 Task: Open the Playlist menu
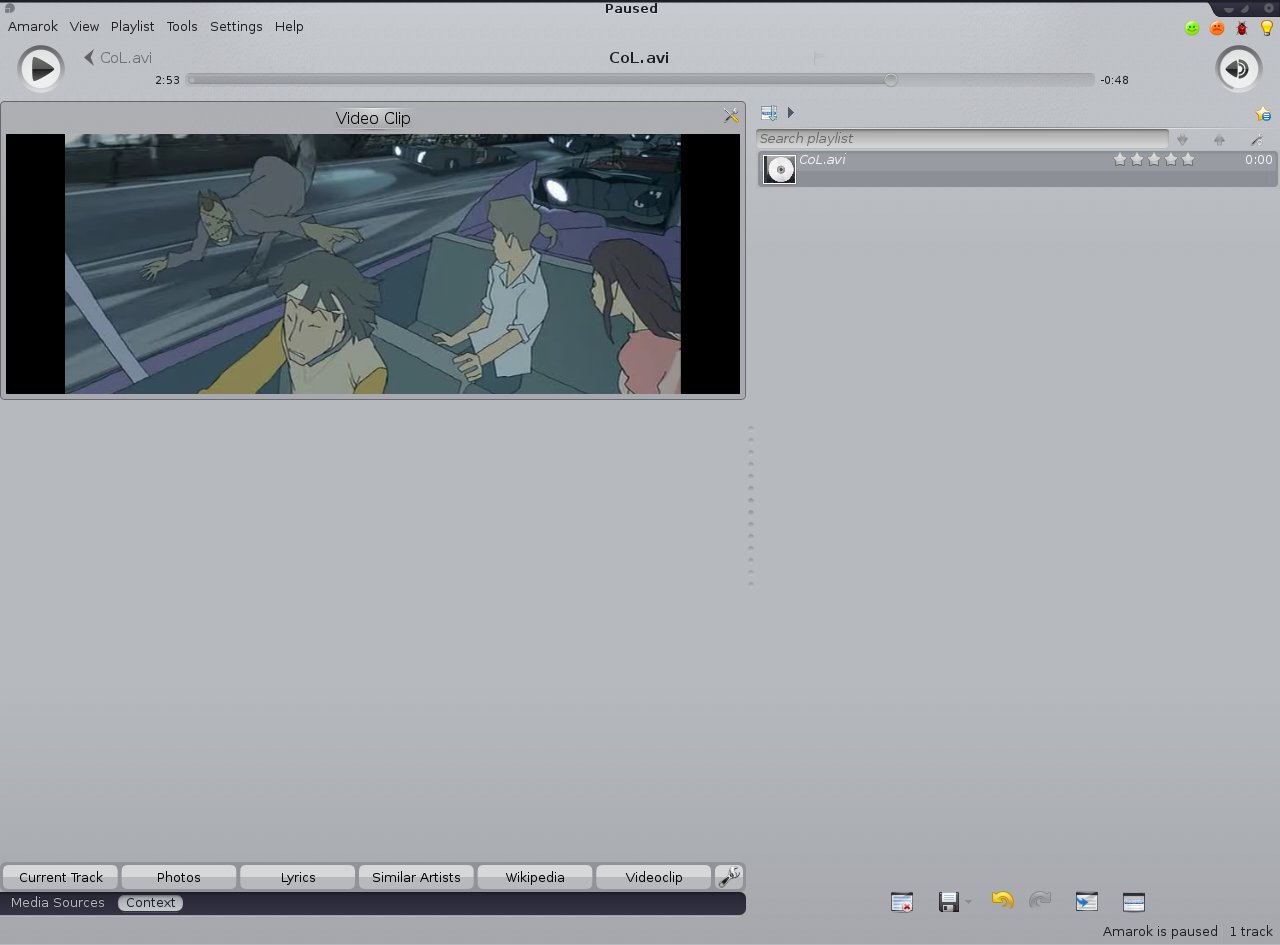pyautogui.click(x=132, y=27)
